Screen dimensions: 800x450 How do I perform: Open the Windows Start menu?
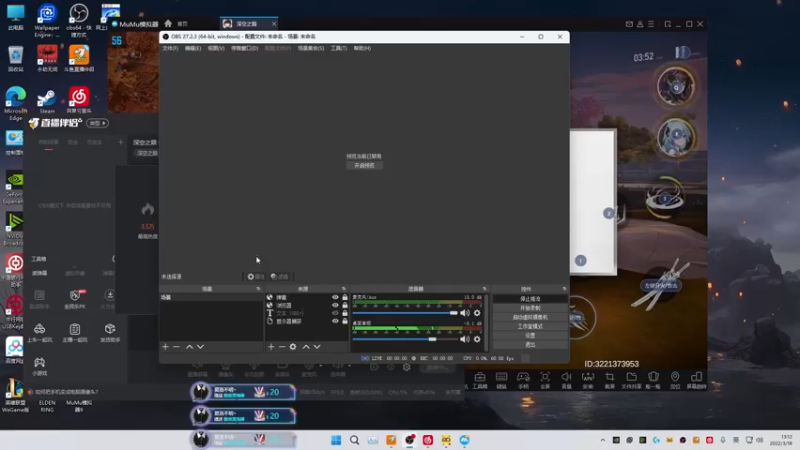pos(336,440)
